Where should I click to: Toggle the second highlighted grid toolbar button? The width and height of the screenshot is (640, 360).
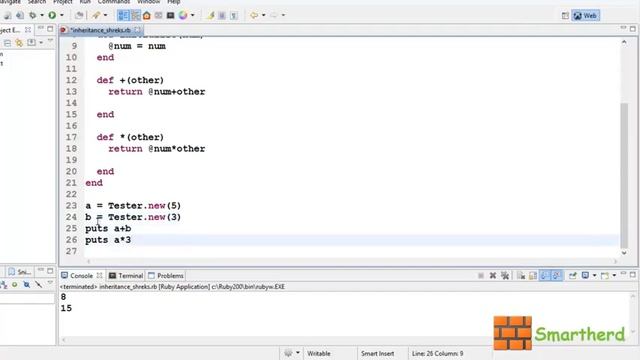[x=136, y=16]
